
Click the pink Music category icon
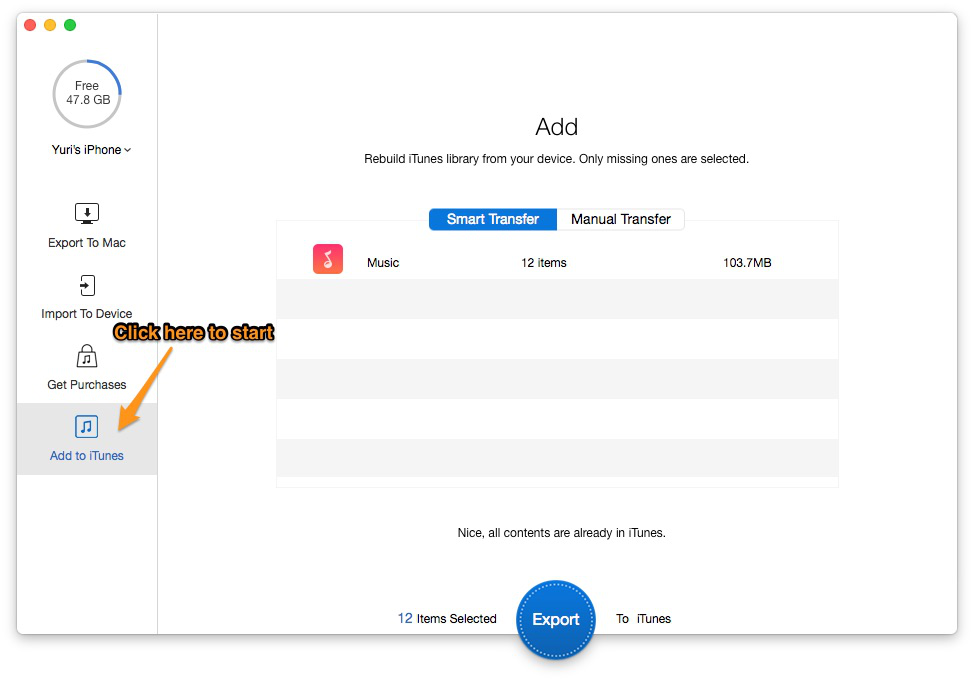[x=328, y=259]
